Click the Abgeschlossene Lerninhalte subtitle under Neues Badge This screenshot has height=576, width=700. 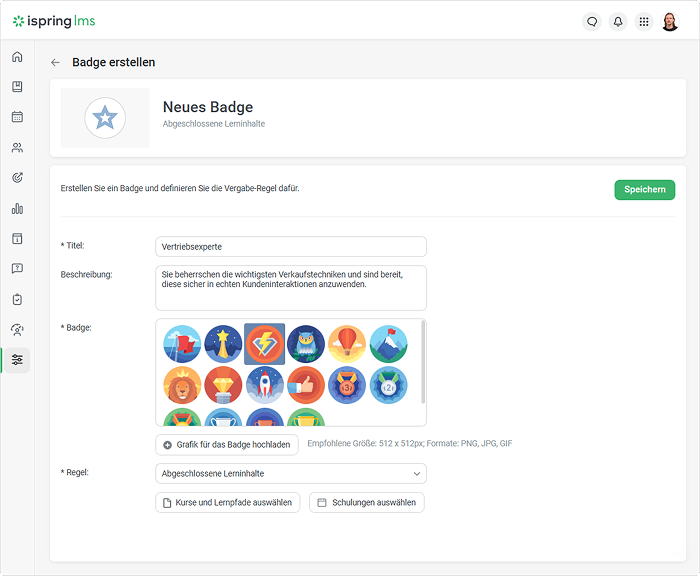214,124
